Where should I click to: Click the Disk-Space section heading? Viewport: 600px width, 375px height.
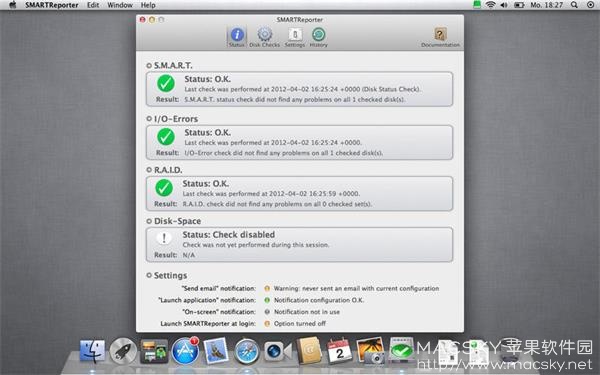point(177,221)
